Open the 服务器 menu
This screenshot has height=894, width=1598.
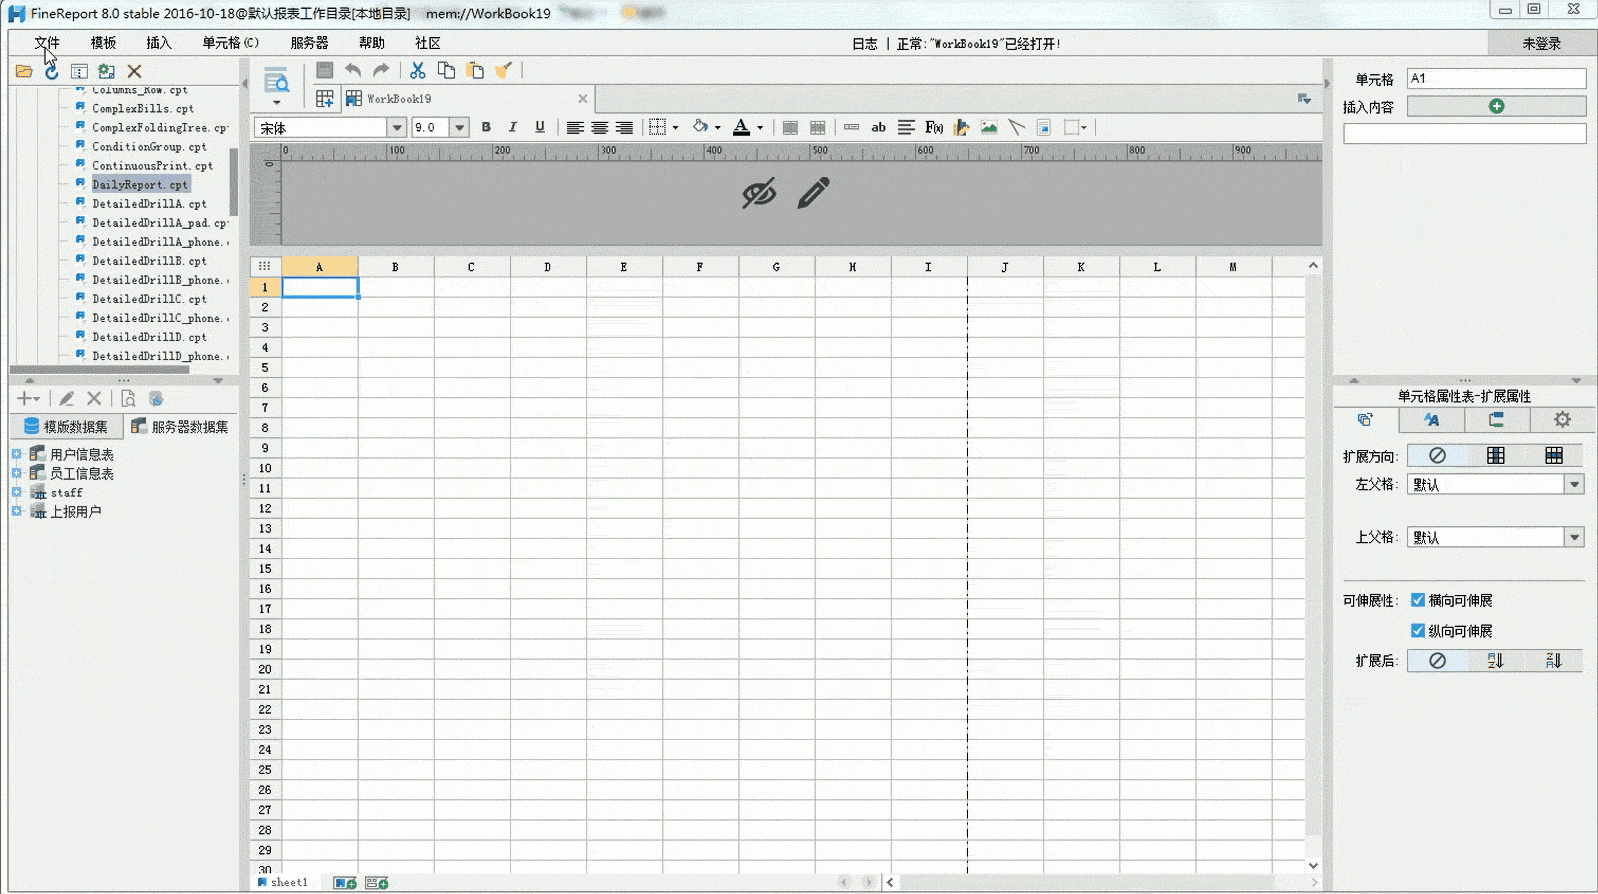click(309, 43)
